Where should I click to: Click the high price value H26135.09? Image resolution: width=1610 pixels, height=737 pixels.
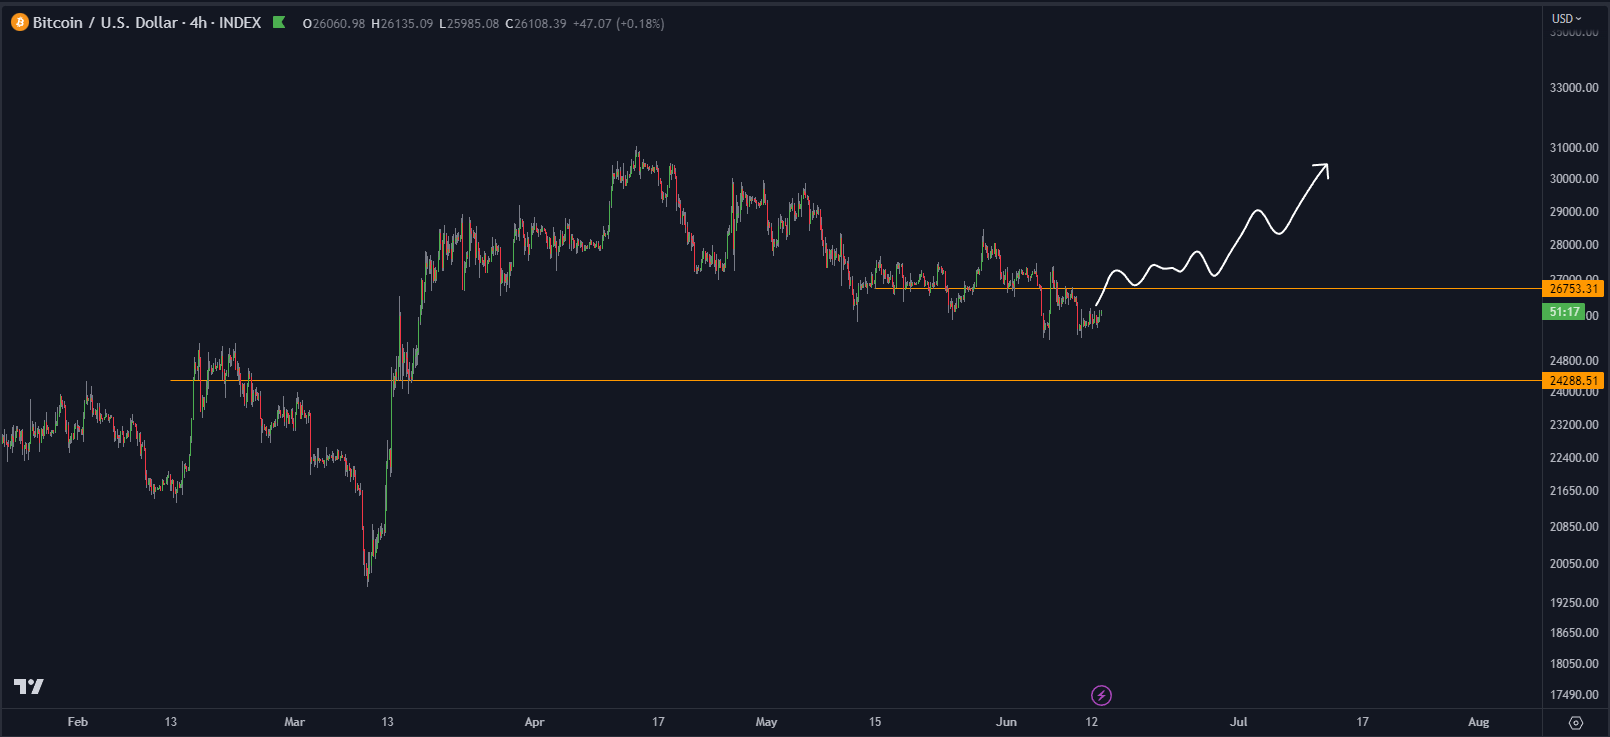[x=402, y=23]
